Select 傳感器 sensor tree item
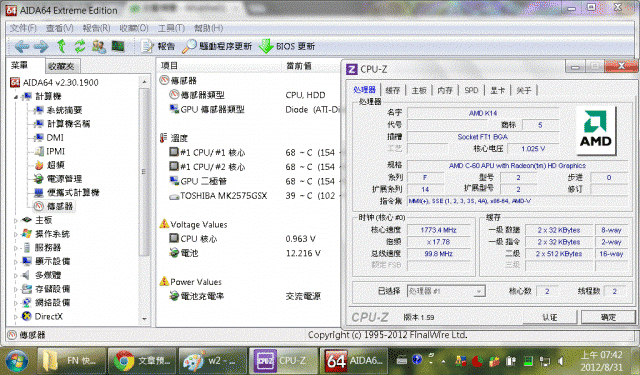This screenshot has height=375, width=640. click(54, 206)
